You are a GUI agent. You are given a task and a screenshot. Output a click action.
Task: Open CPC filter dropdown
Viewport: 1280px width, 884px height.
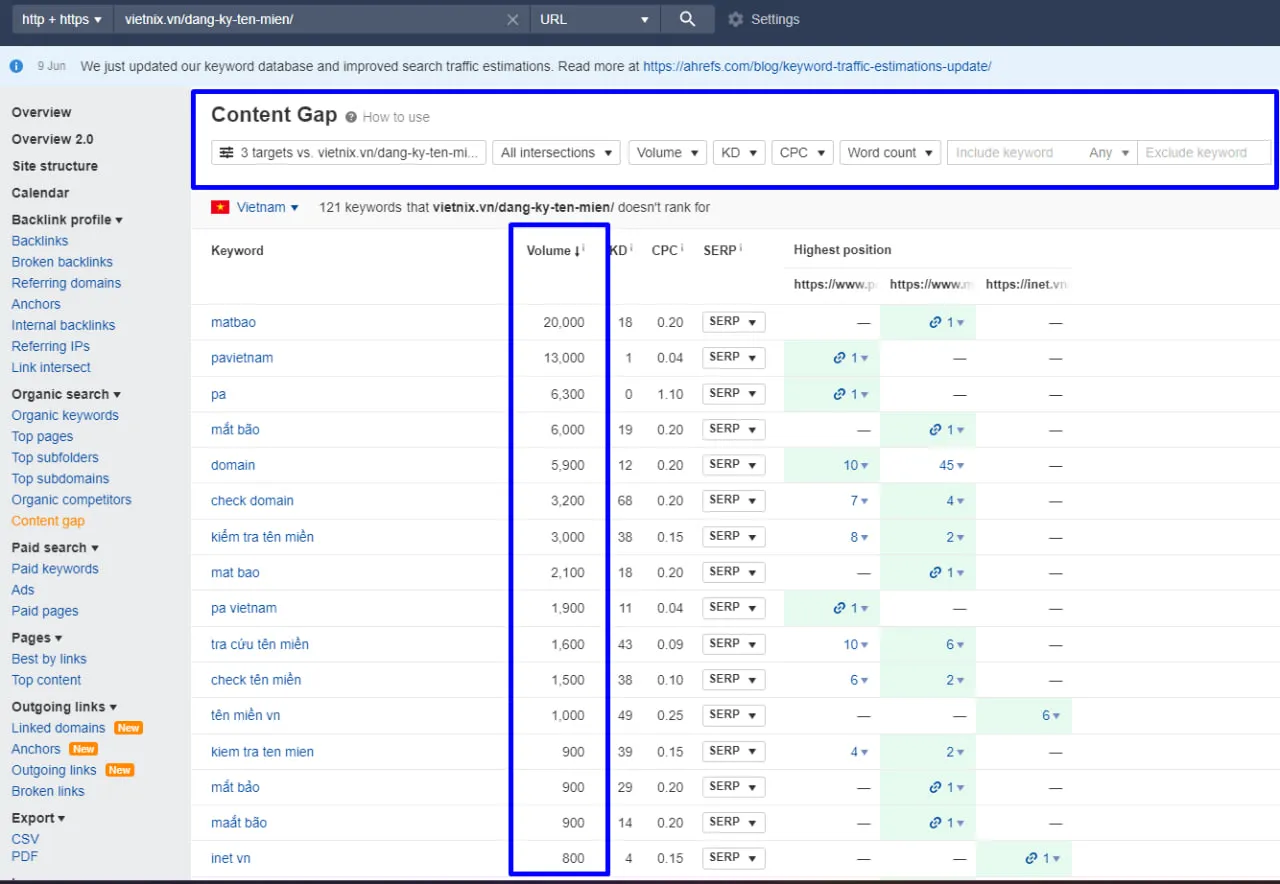coord(802,152)
